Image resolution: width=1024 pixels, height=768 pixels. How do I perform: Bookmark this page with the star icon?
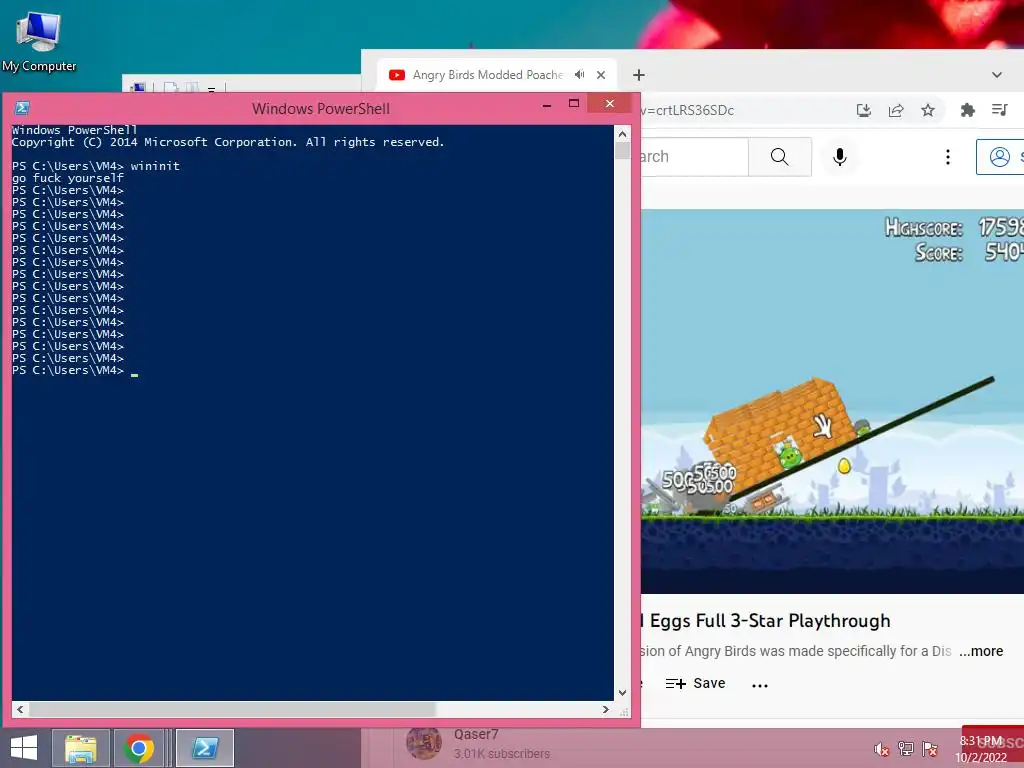[928, 110]
